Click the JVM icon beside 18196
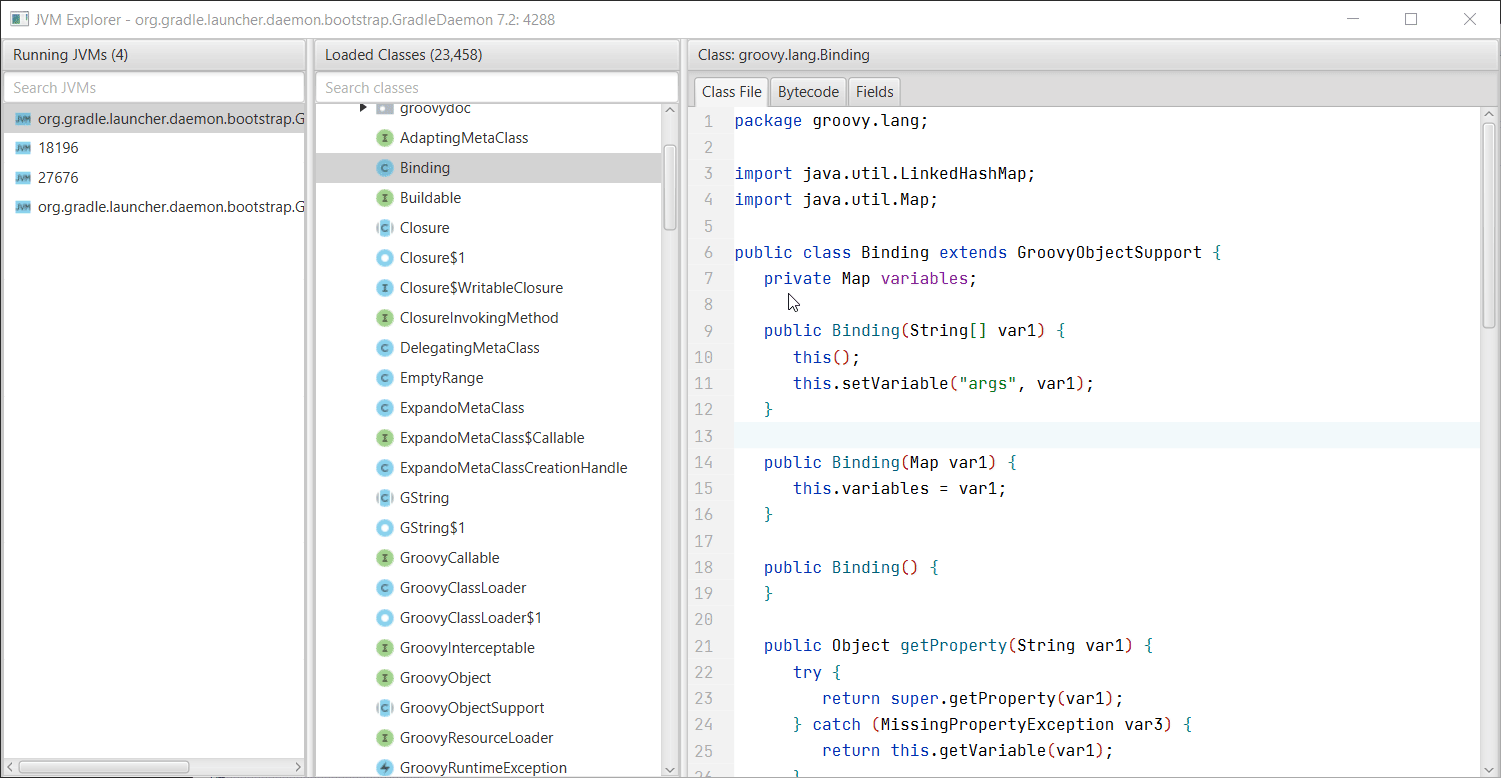Screen dimensions: 1501x778 click(23, 148)
